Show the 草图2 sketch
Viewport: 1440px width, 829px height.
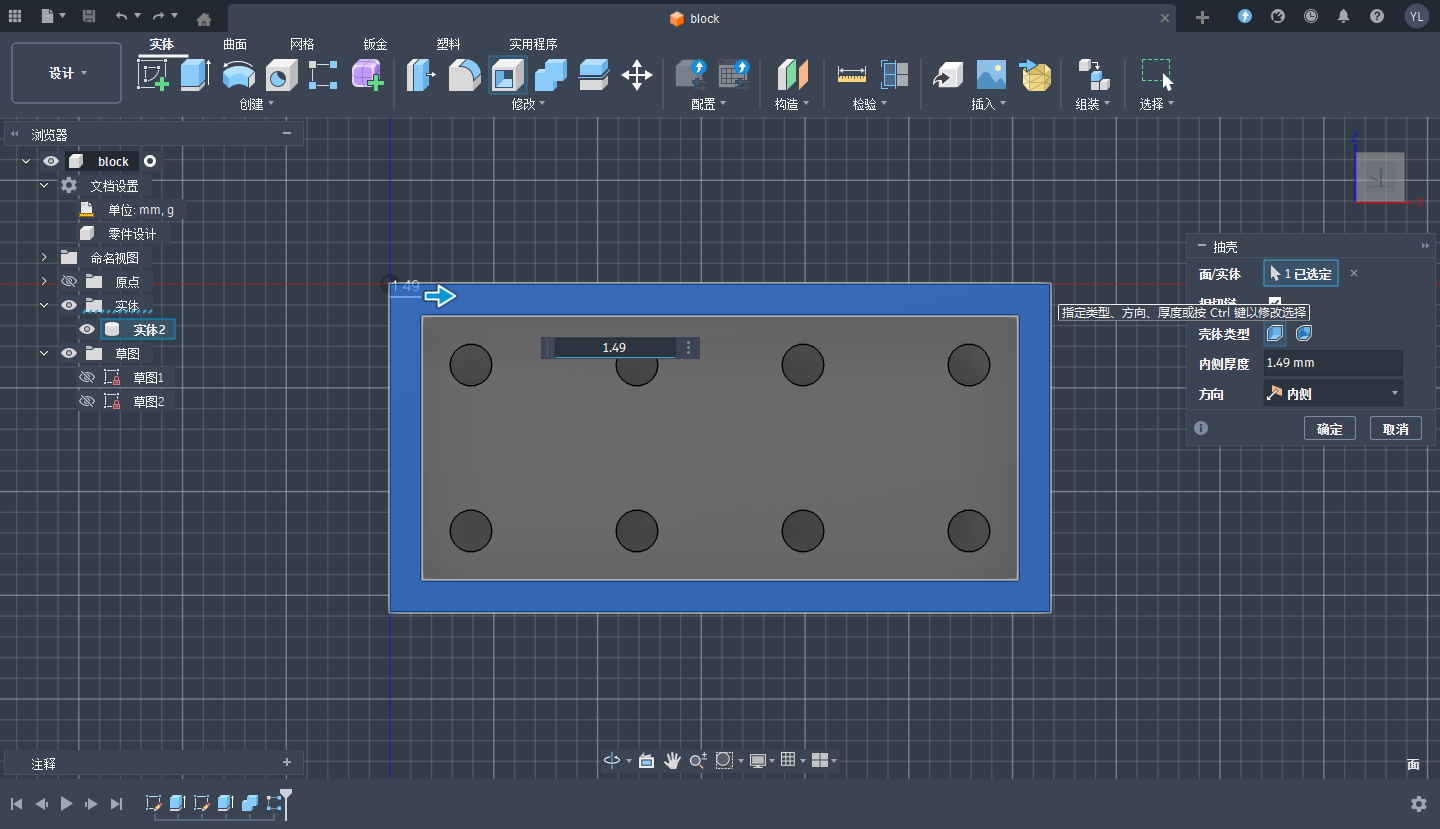tap(87, 401)
